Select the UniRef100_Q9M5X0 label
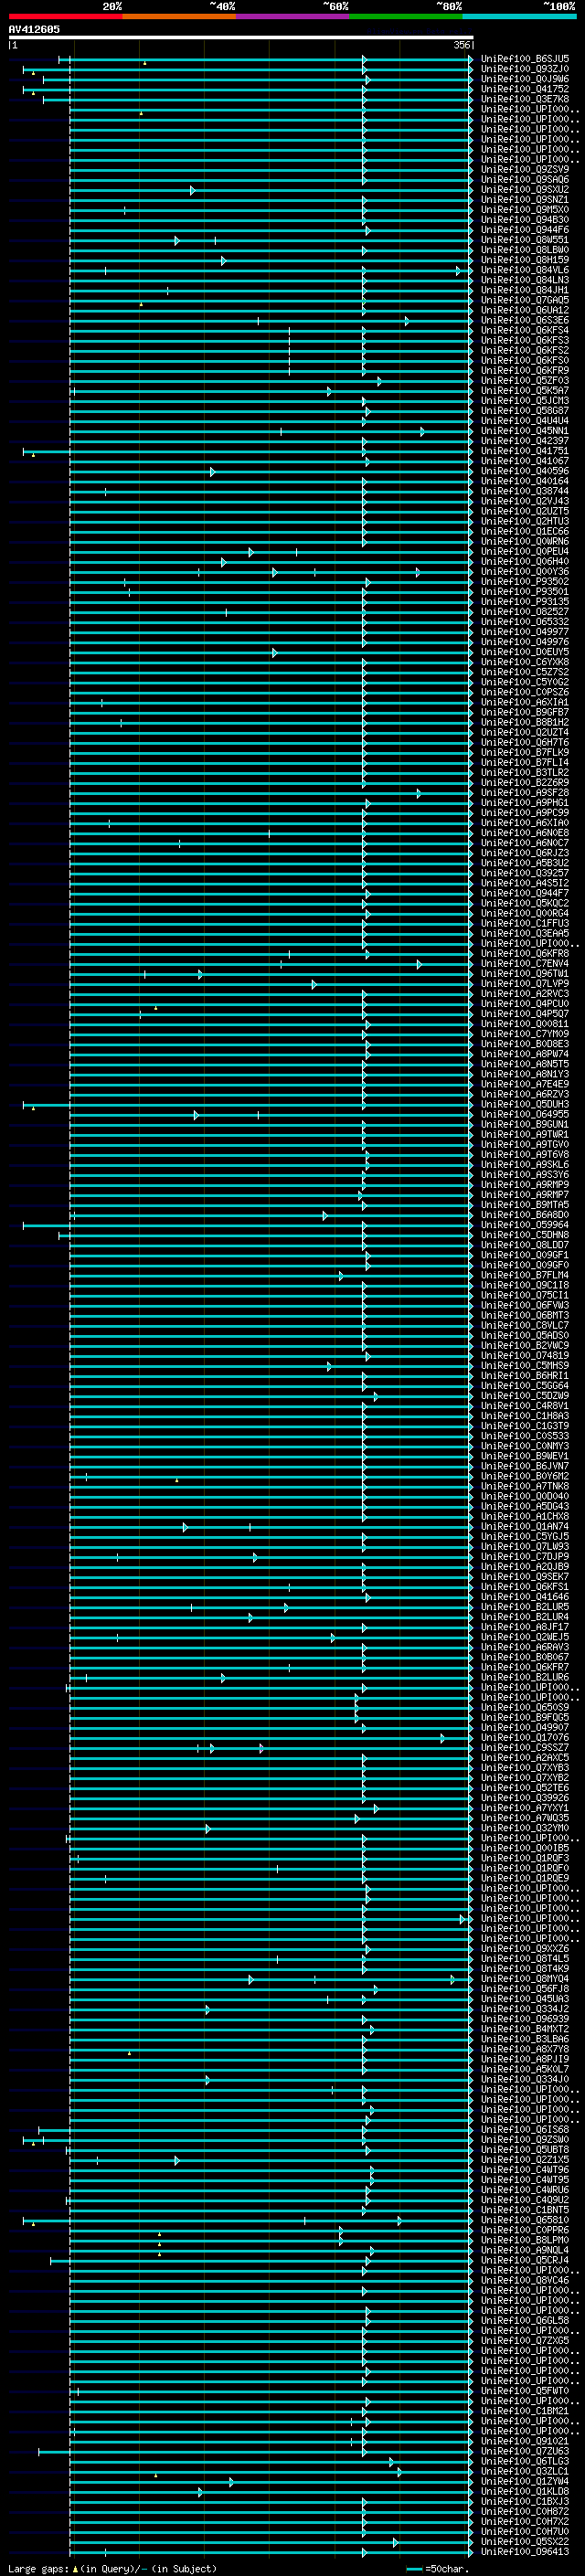This screenshot has height=2576, width=585. pos(525,210)
